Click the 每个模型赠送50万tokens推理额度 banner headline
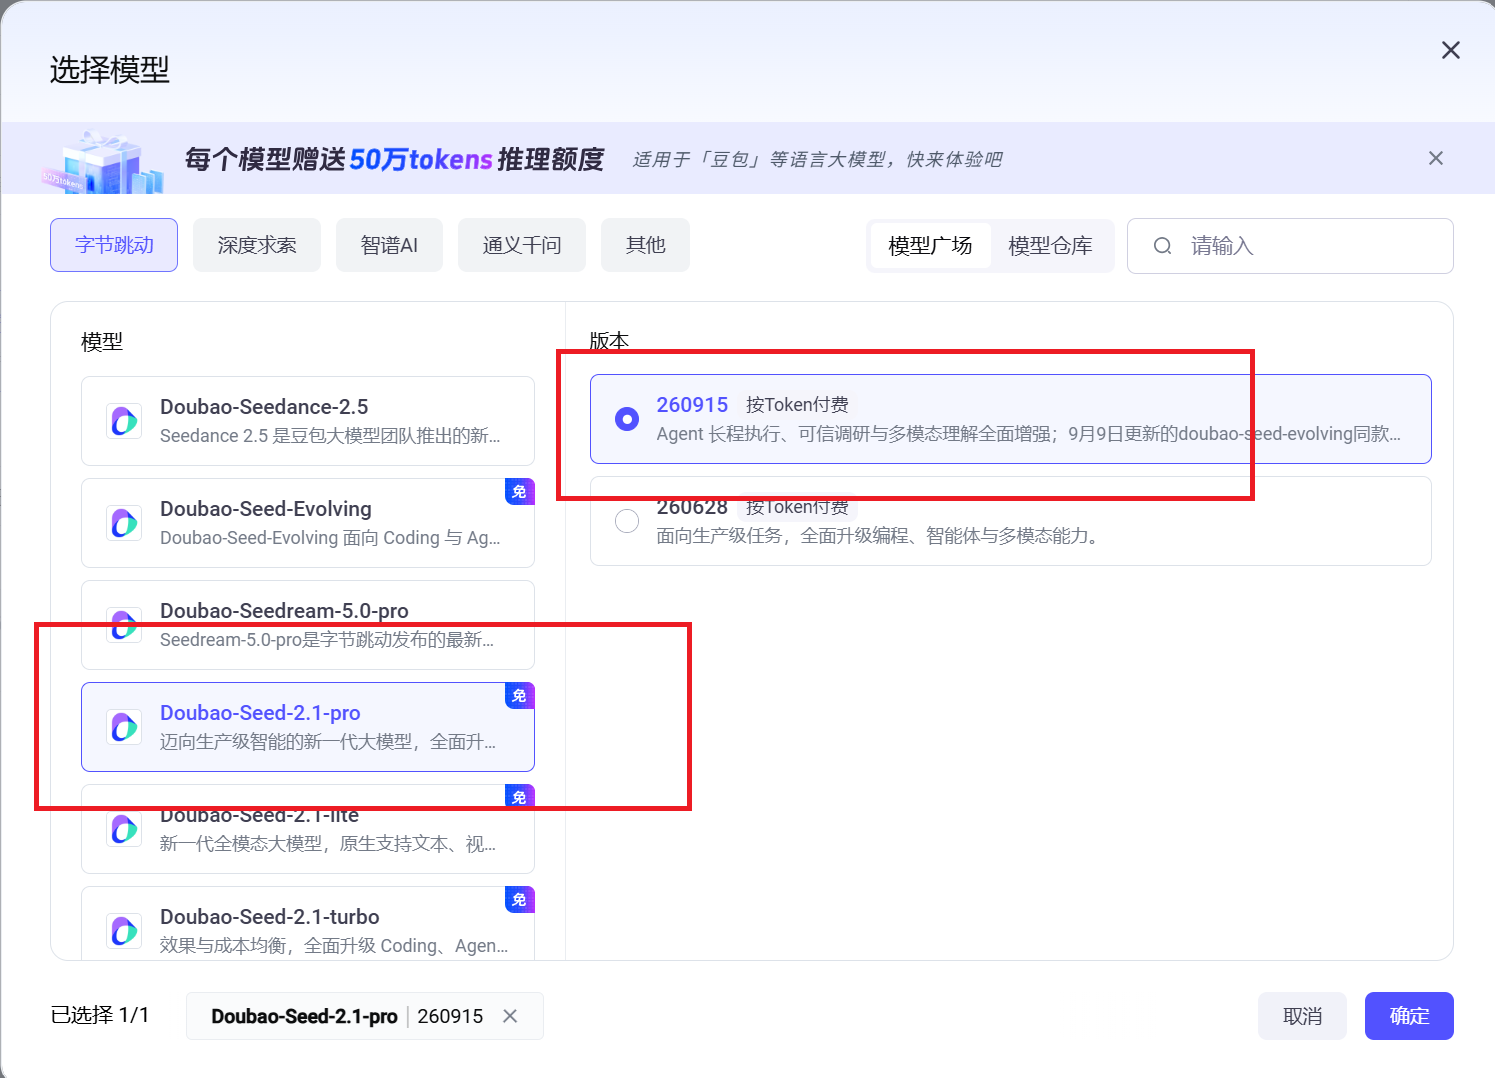 (x=394, y=159)
